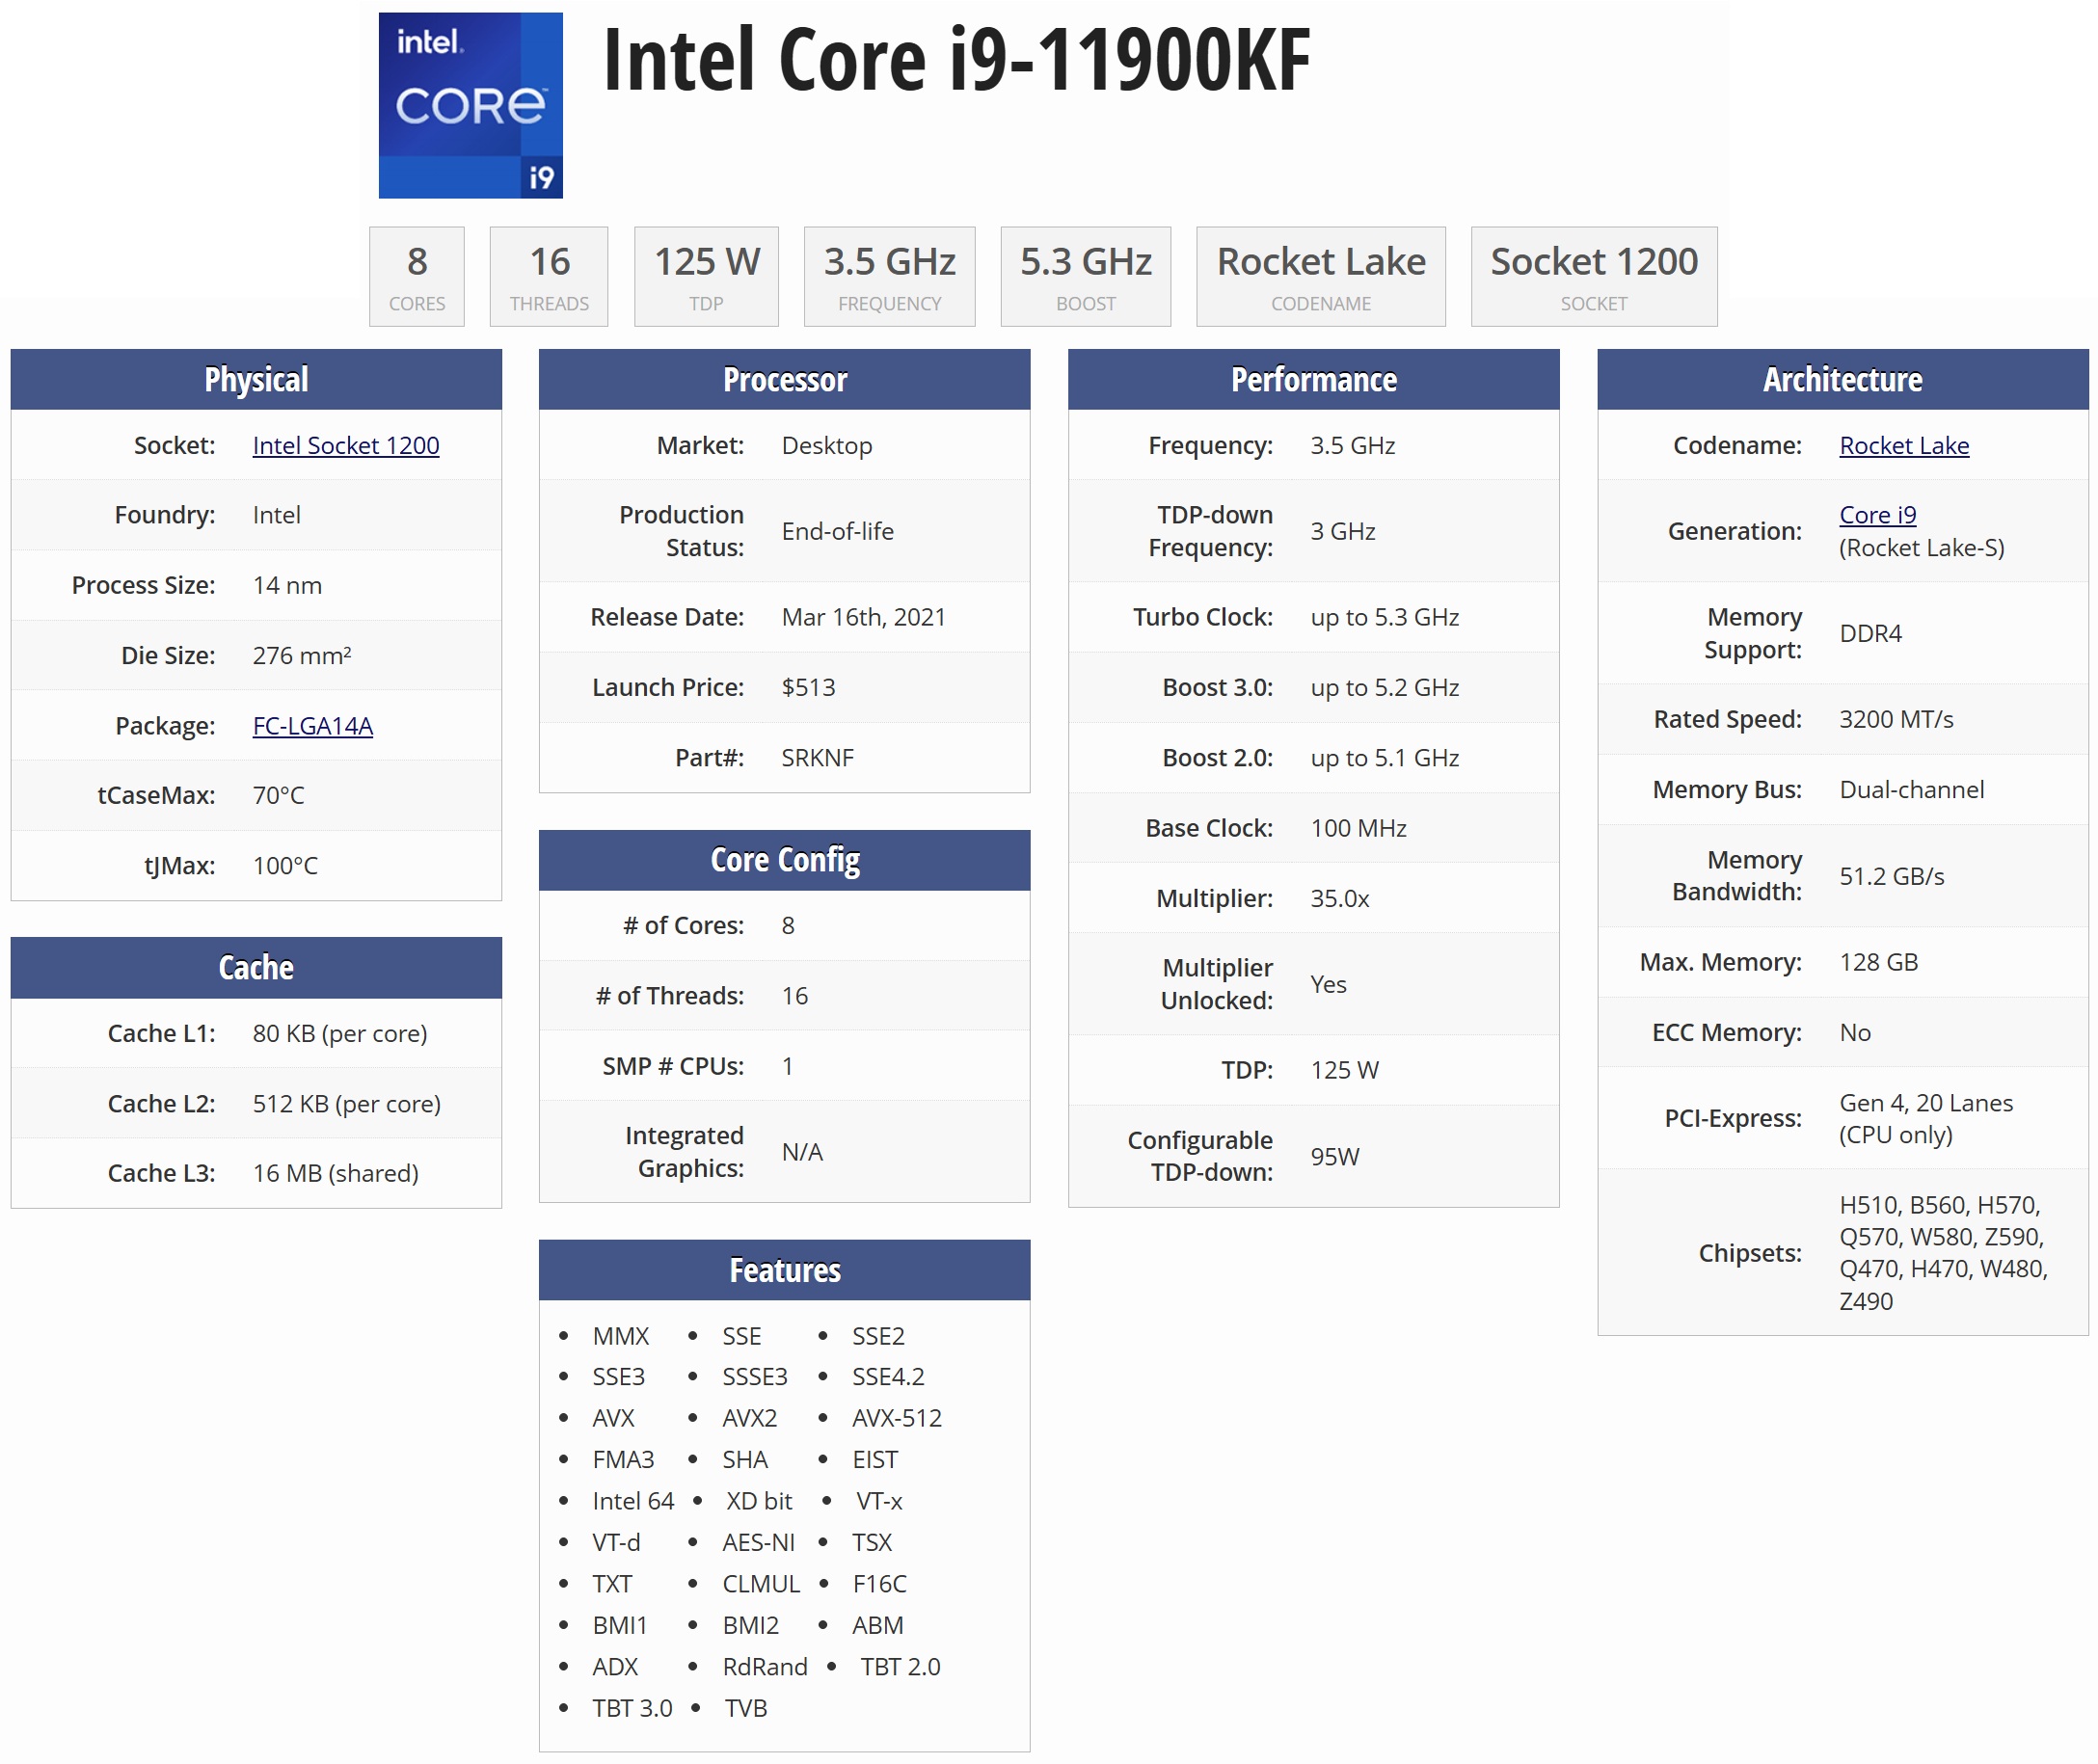Select the RdRand feature entry
This screenshot has height=1764, width=2098.
click(x=764, y=1667)
